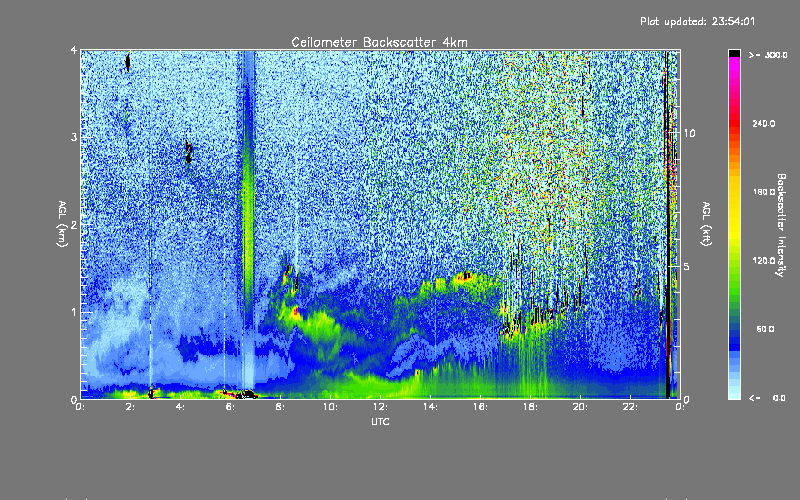Click the black top swatch of colorbar
The width and height of the screenshot is (800, 500).
click(734, 53)
